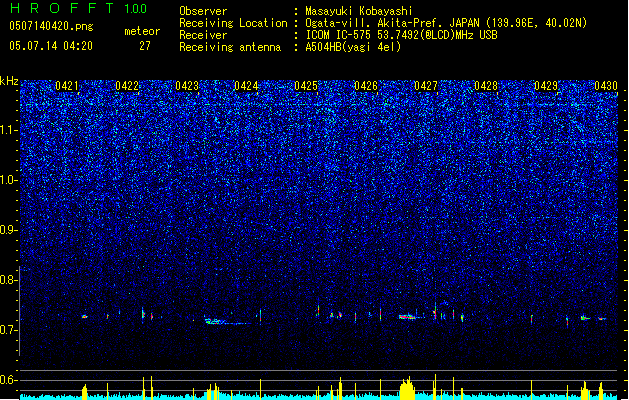
Task: Click the 0429 time marker
Action: pos(546,86)
